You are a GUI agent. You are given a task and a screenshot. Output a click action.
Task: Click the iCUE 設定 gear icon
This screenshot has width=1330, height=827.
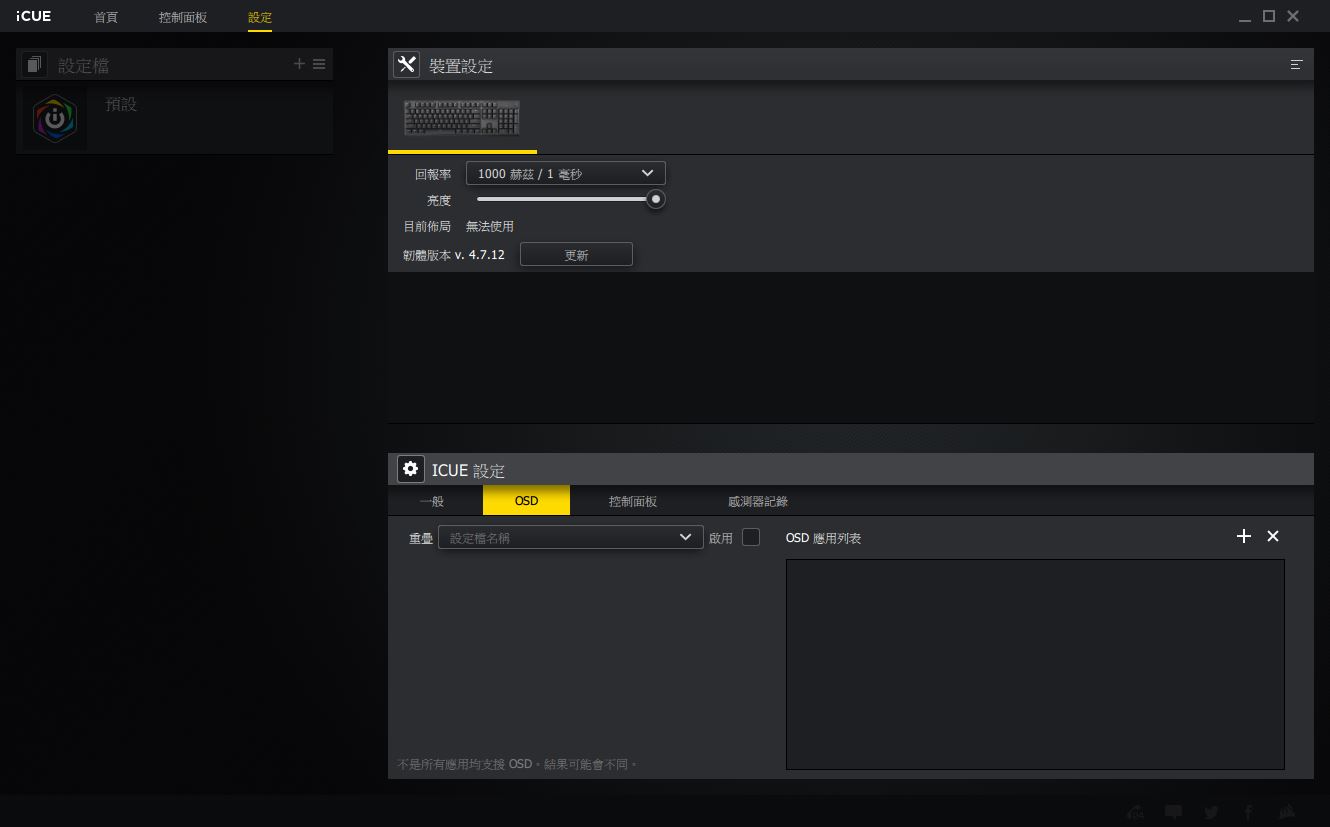pyautogui.click(x=410, y=469)
